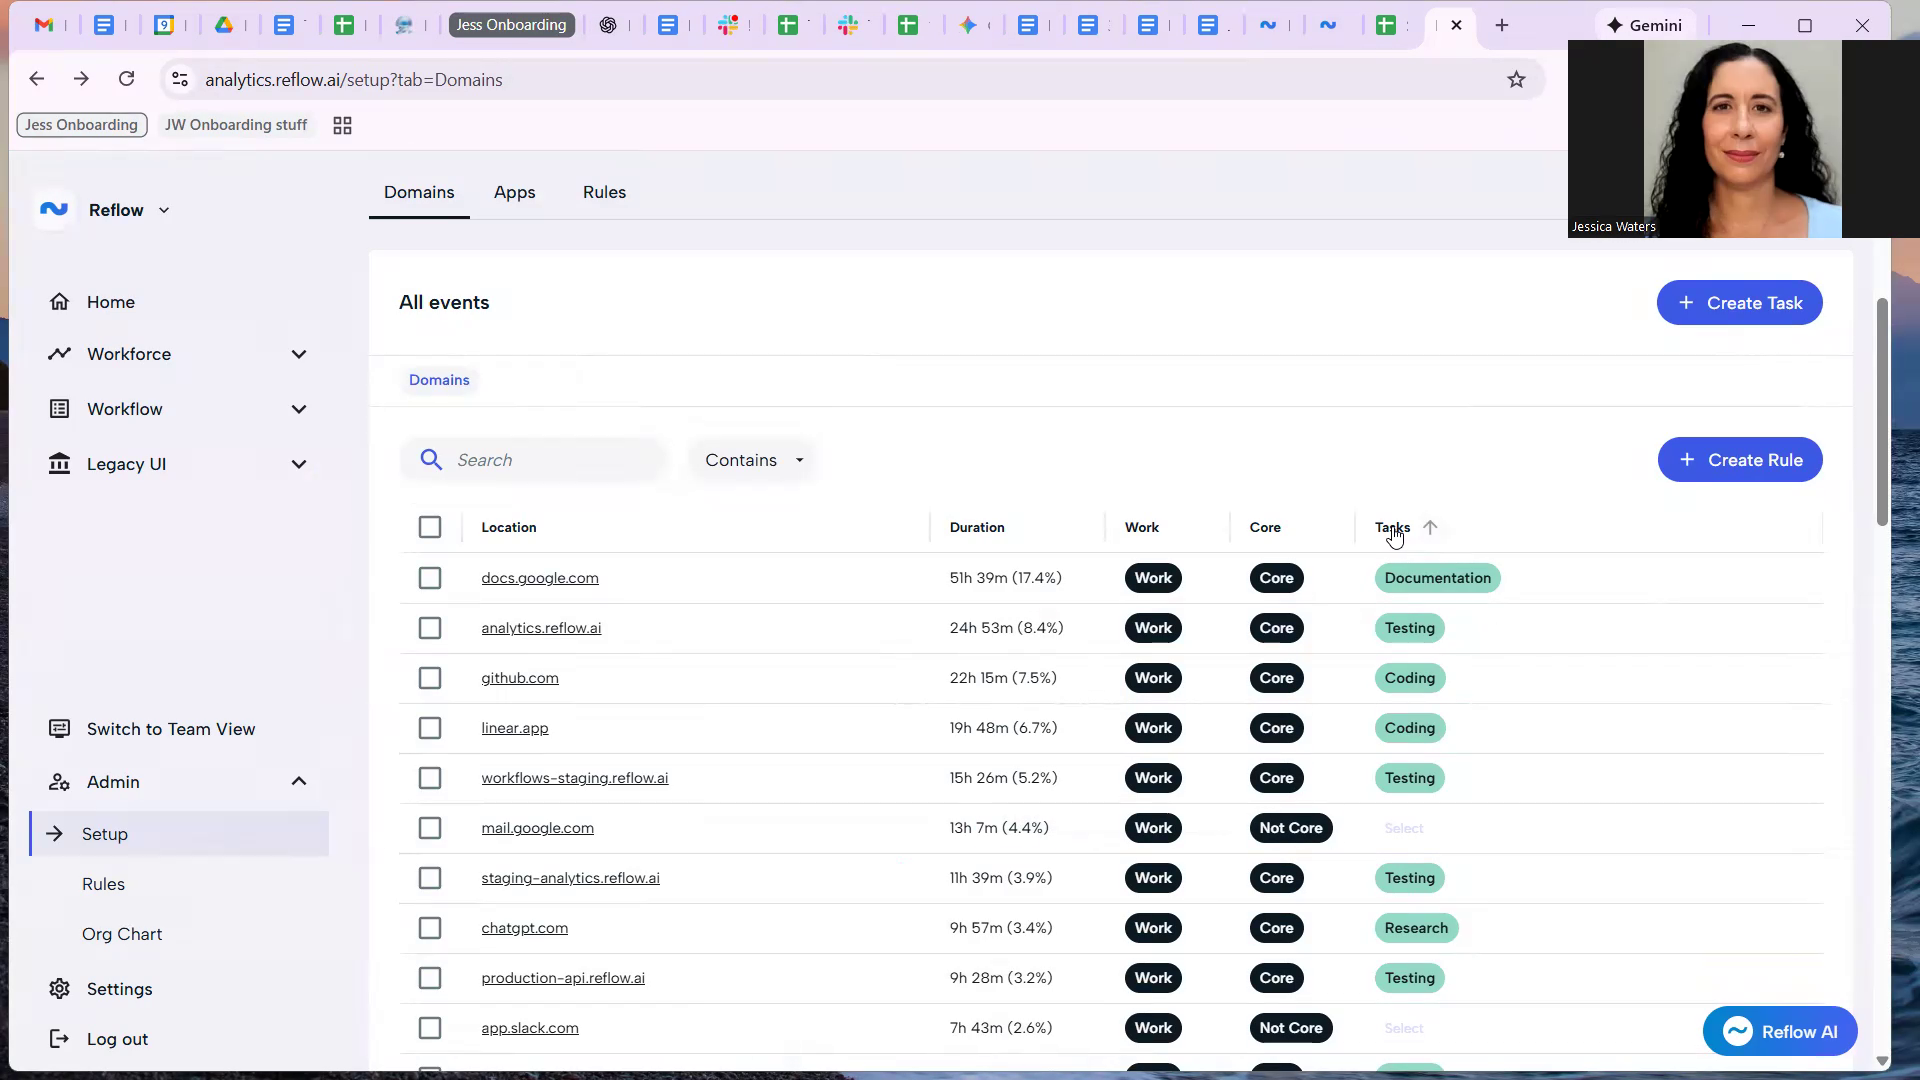
Task: Click the Reflow logo icon
Action: tap(54, 210)
